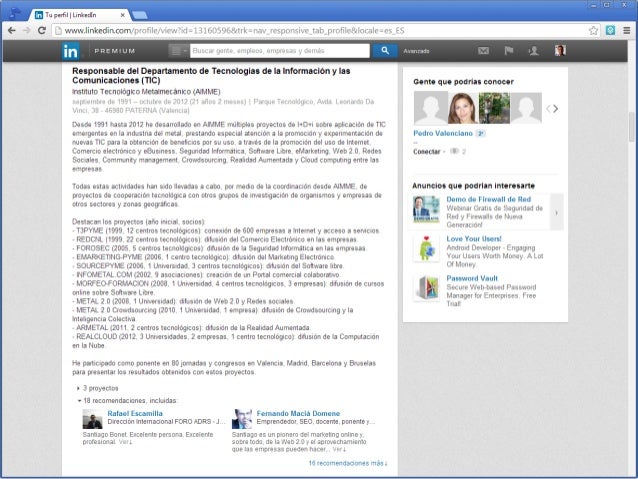Show previous people you may know

548,109
